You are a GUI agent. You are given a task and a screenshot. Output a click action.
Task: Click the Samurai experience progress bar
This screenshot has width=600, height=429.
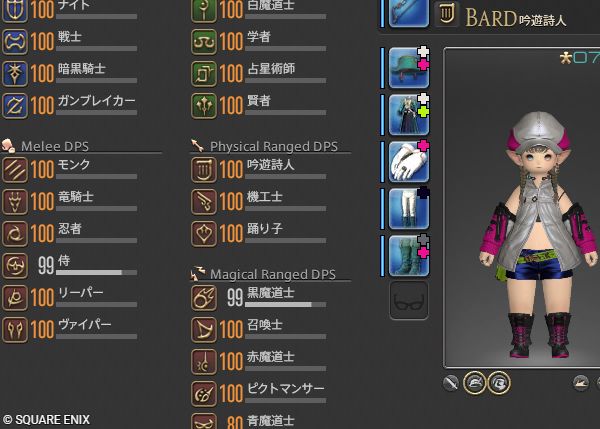pyautogui.click(x=96, y=272)
